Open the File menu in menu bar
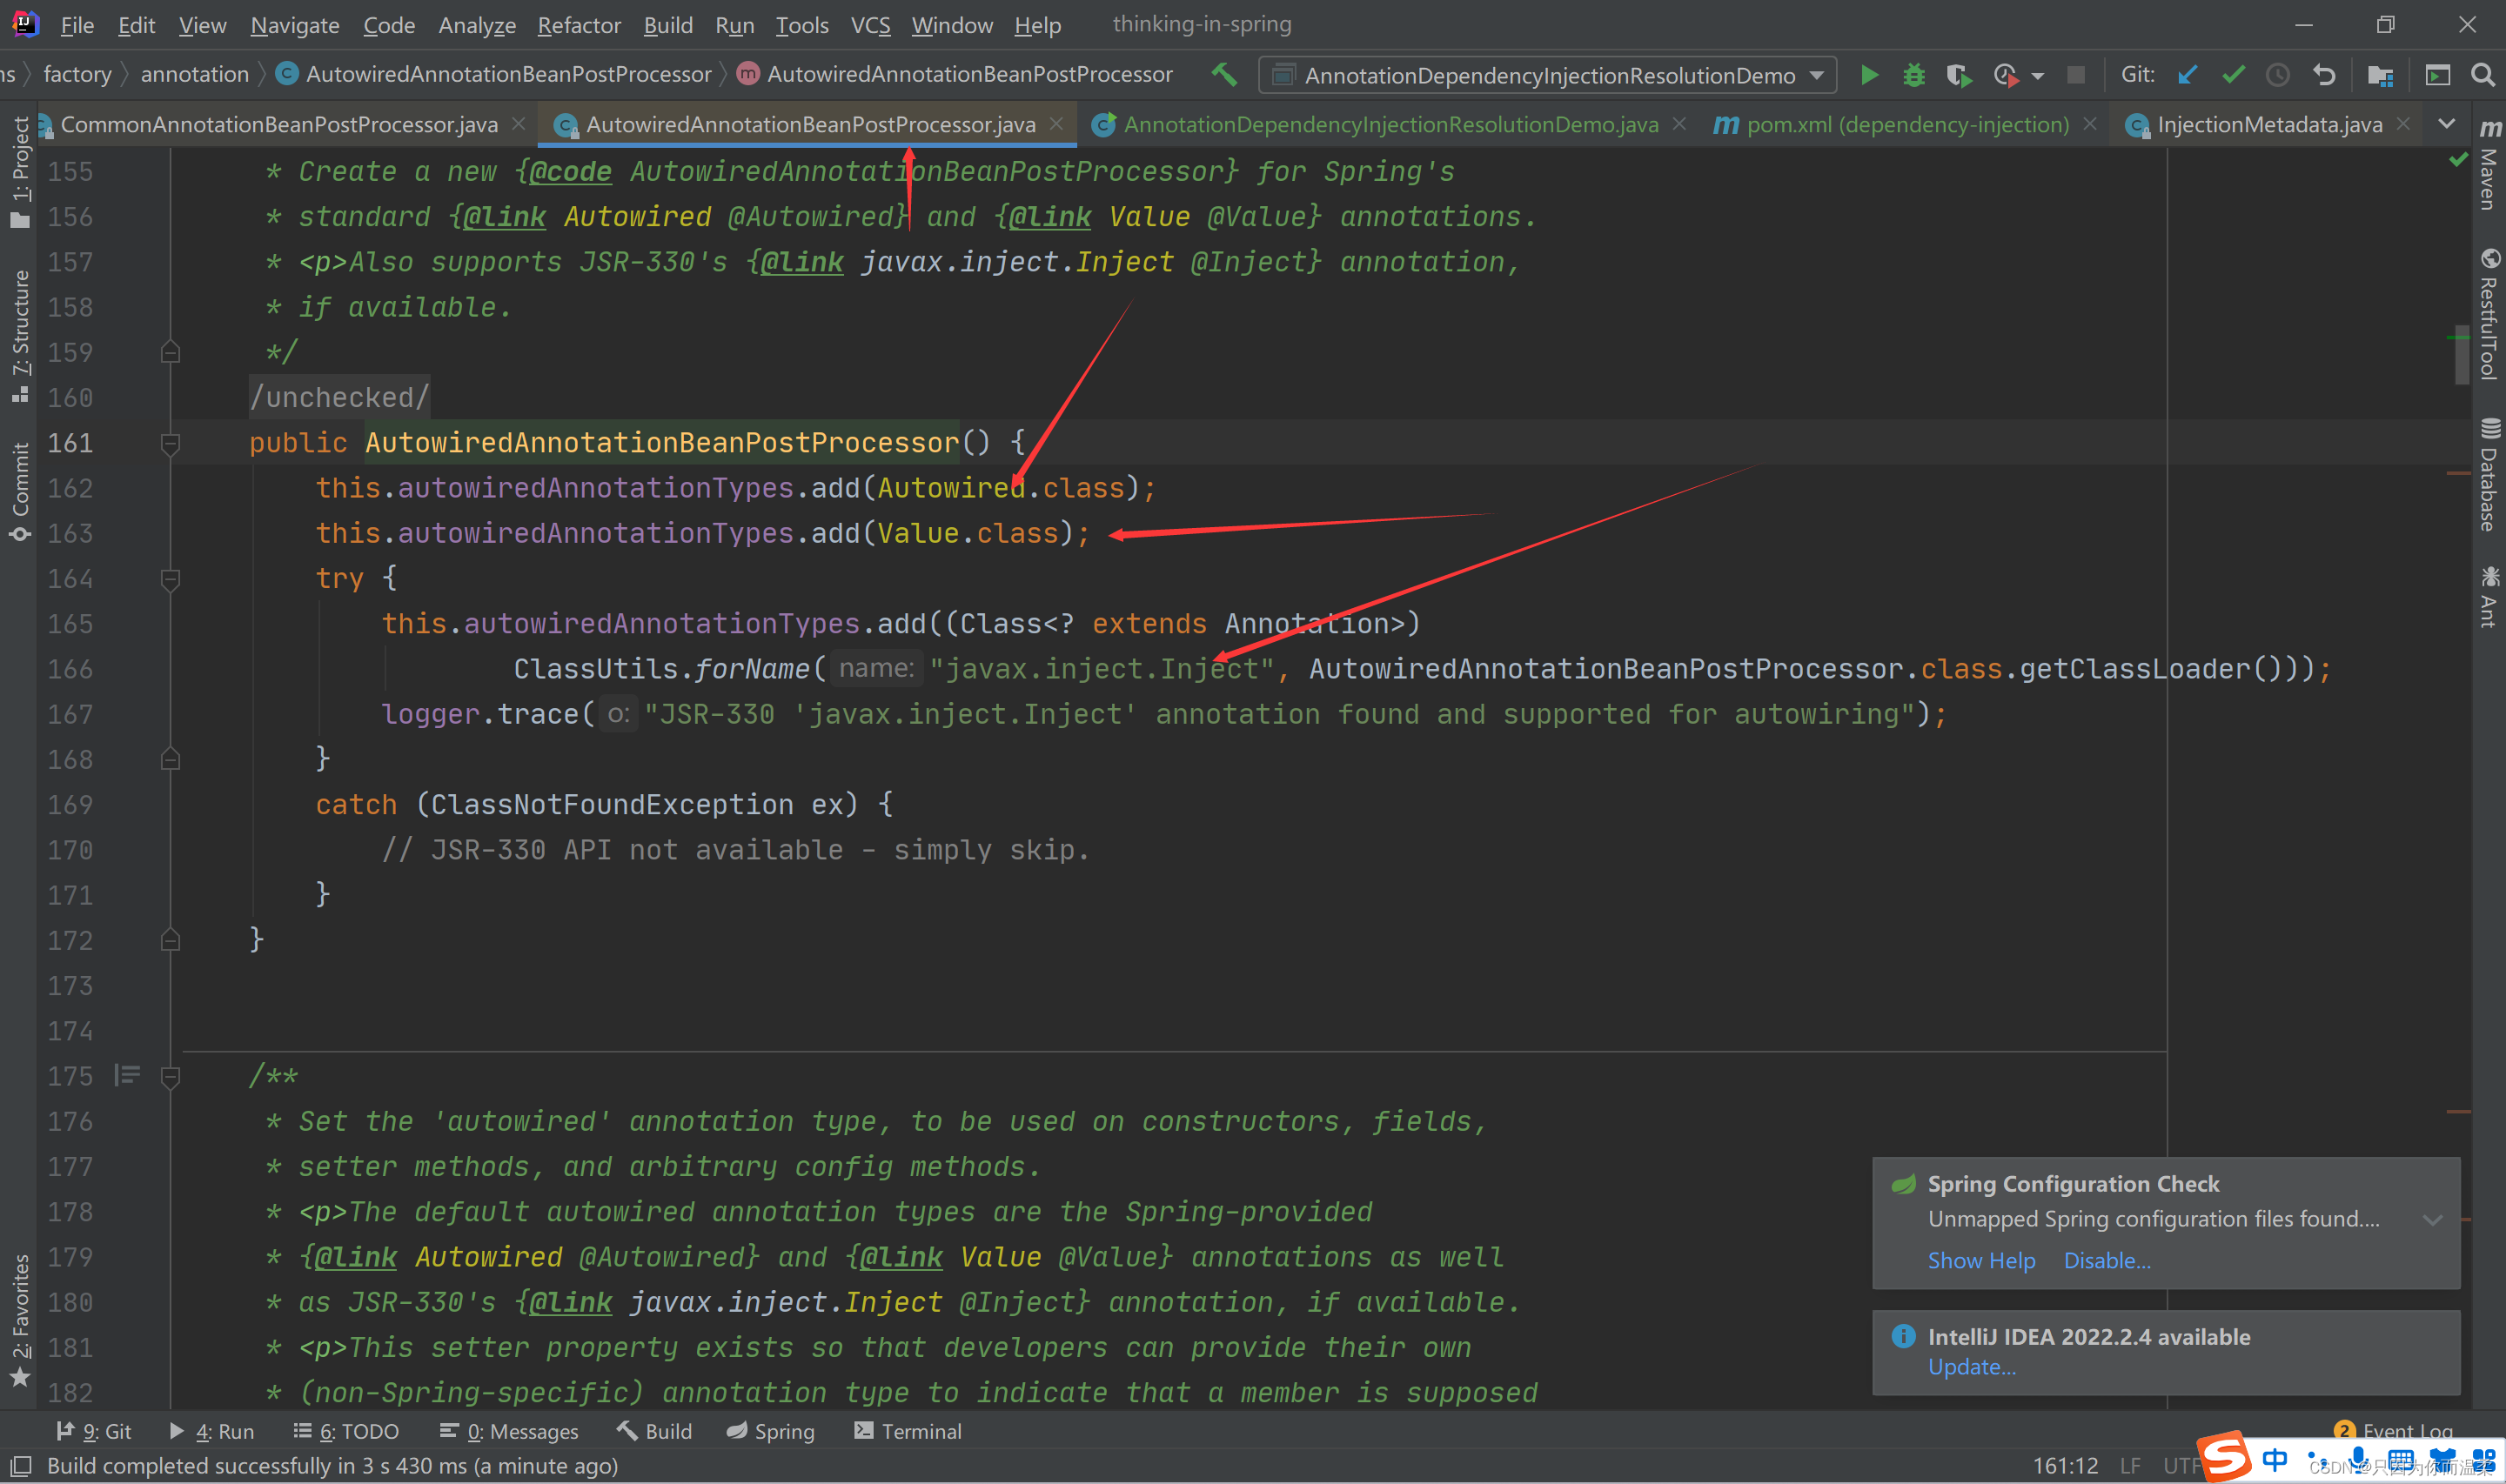This screenshot has height=1484, width=2506. click(79, 23)
